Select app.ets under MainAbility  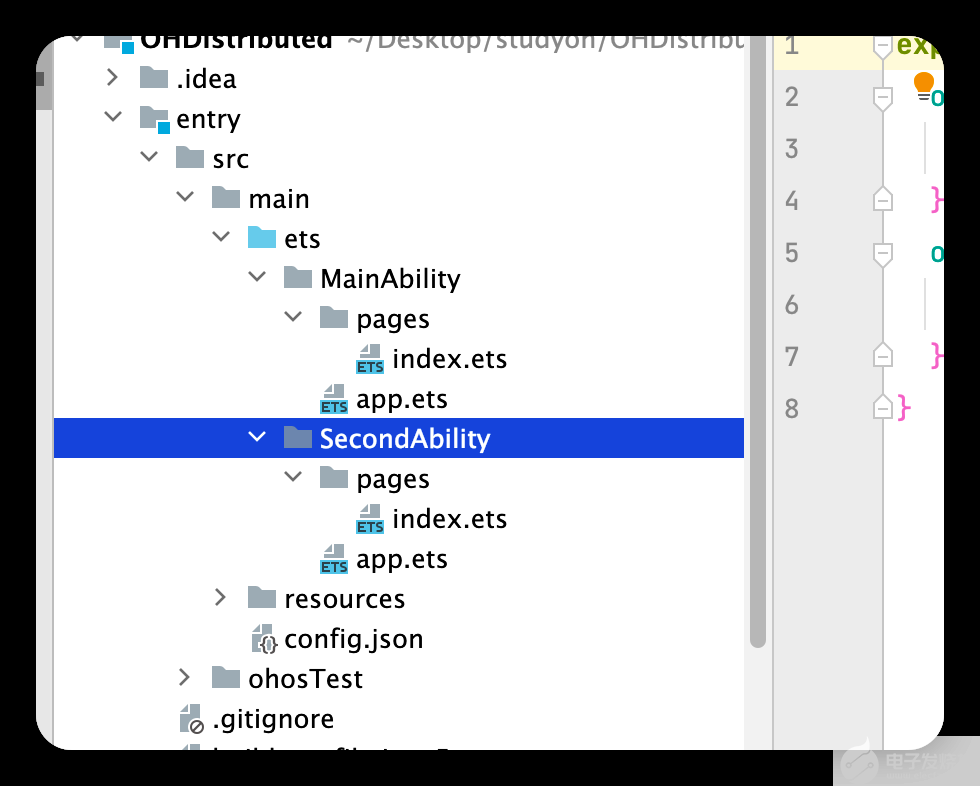[x=402, y=399]
